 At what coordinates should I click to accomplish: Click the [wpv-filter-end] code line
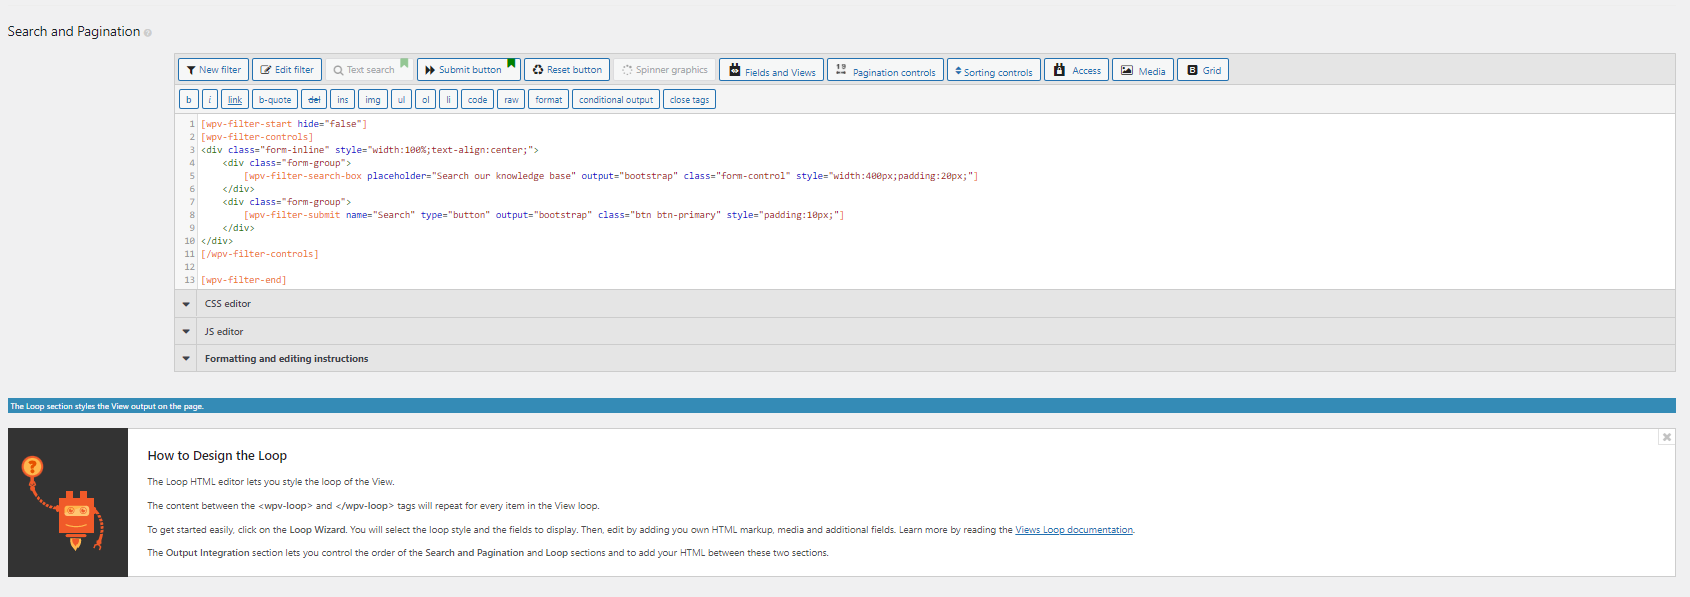[243, 280]
